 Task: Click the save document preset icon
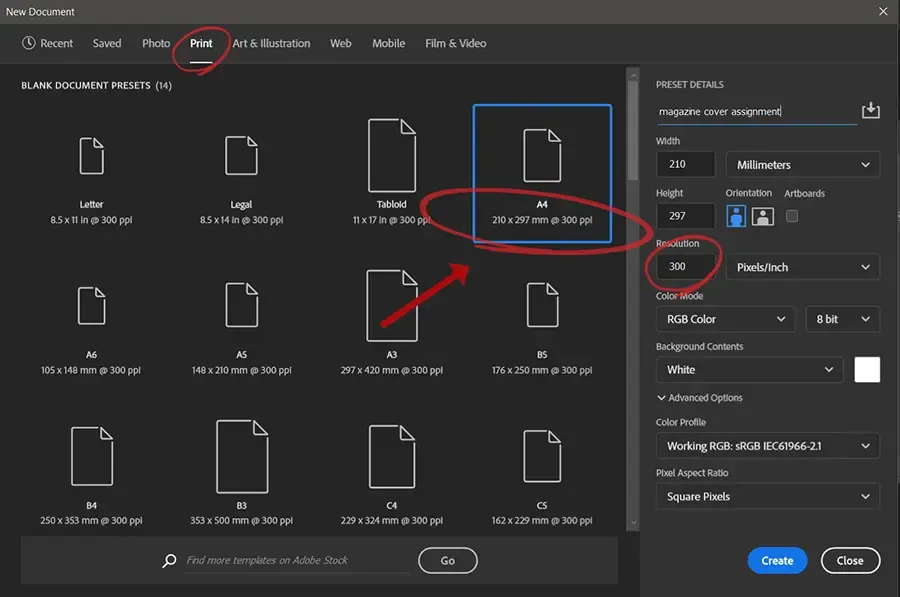(x=871, y=109)
